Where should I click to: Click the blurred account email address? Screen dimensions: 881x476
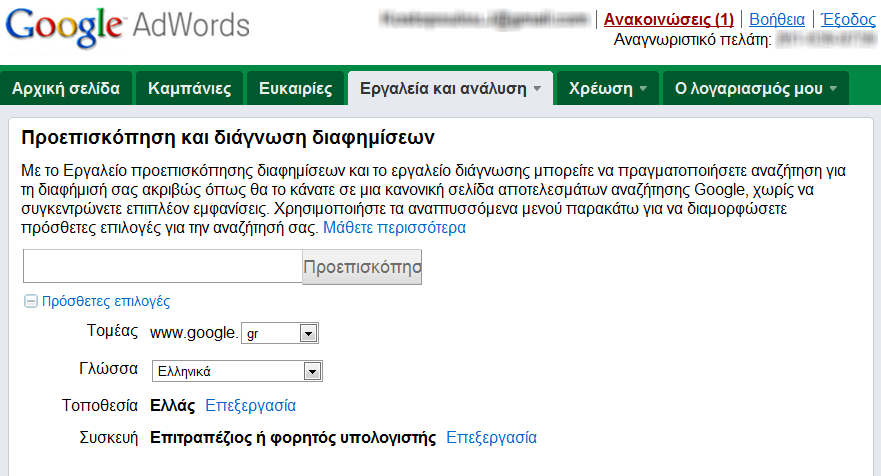click(x=484, y=19)
